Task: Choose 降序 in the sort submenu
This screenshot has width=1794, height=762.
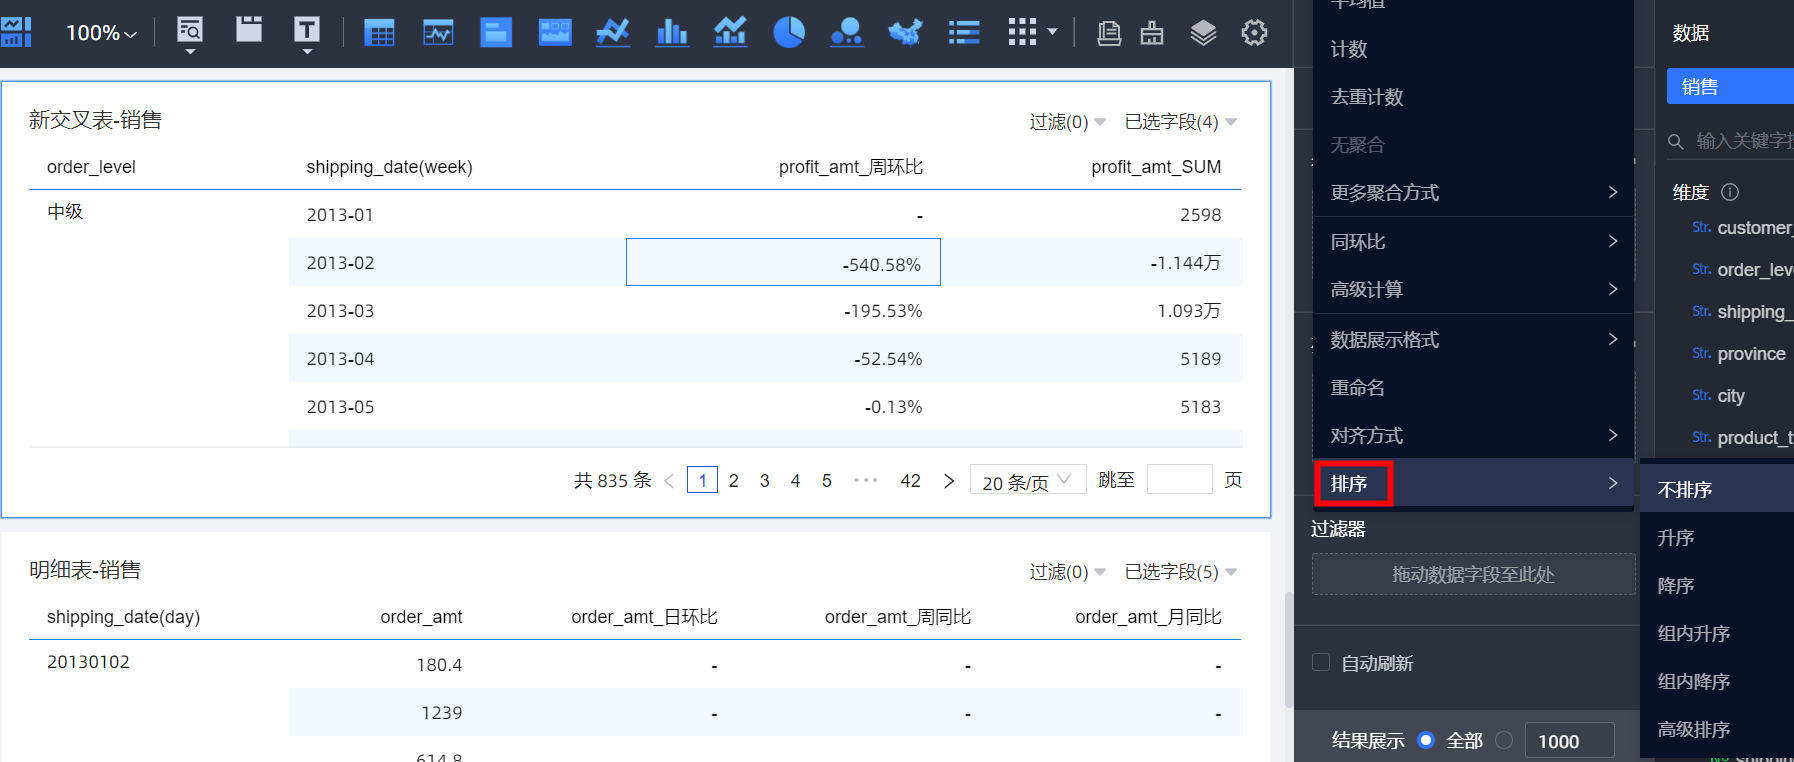Action: point(1676,586)
